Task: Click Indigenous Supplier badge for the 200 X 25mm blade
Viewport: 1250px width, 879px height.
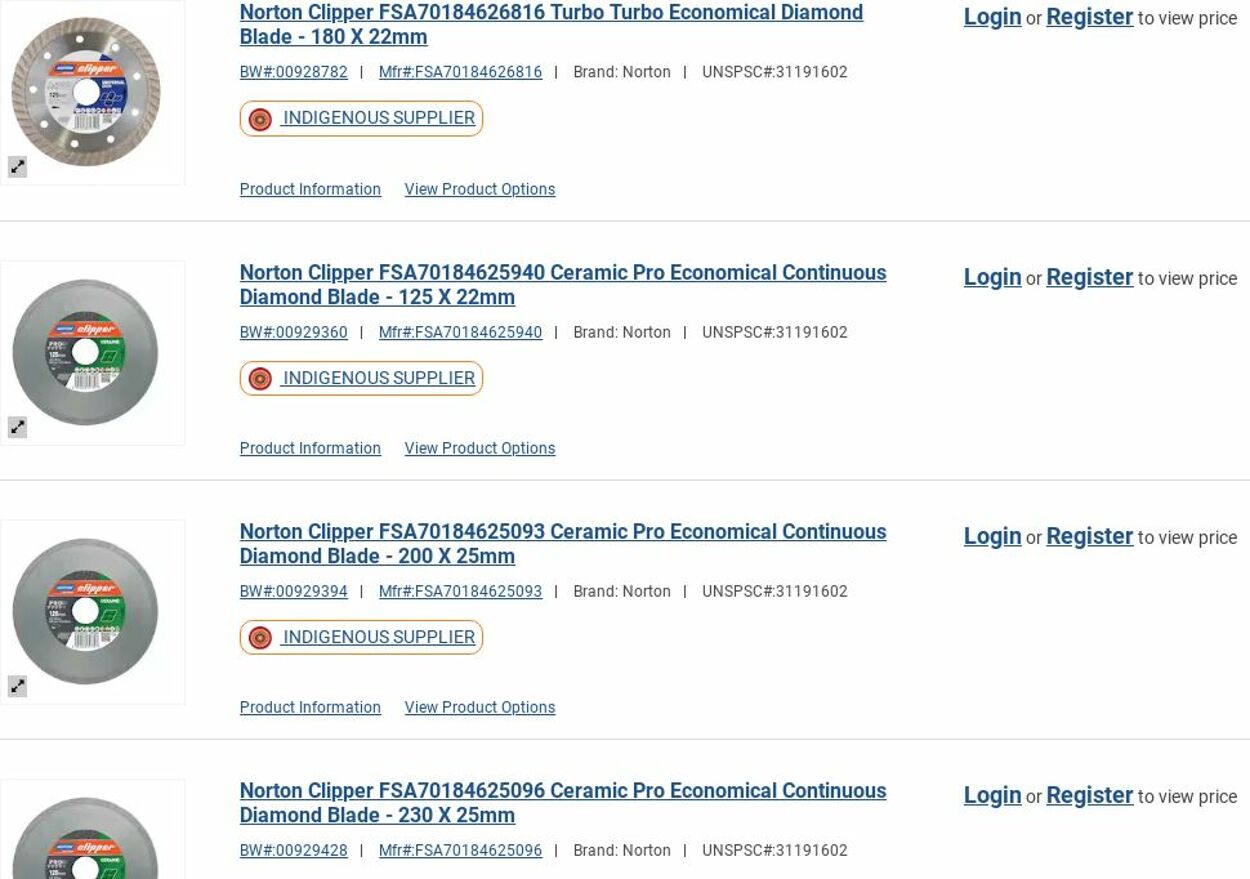Action: 361,637
